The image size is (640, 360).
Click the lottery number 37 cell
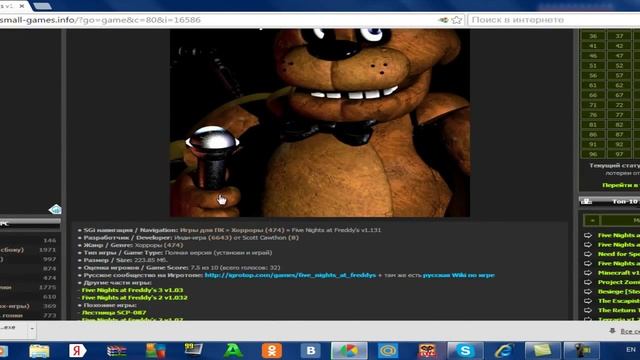[x=619, y=36]
